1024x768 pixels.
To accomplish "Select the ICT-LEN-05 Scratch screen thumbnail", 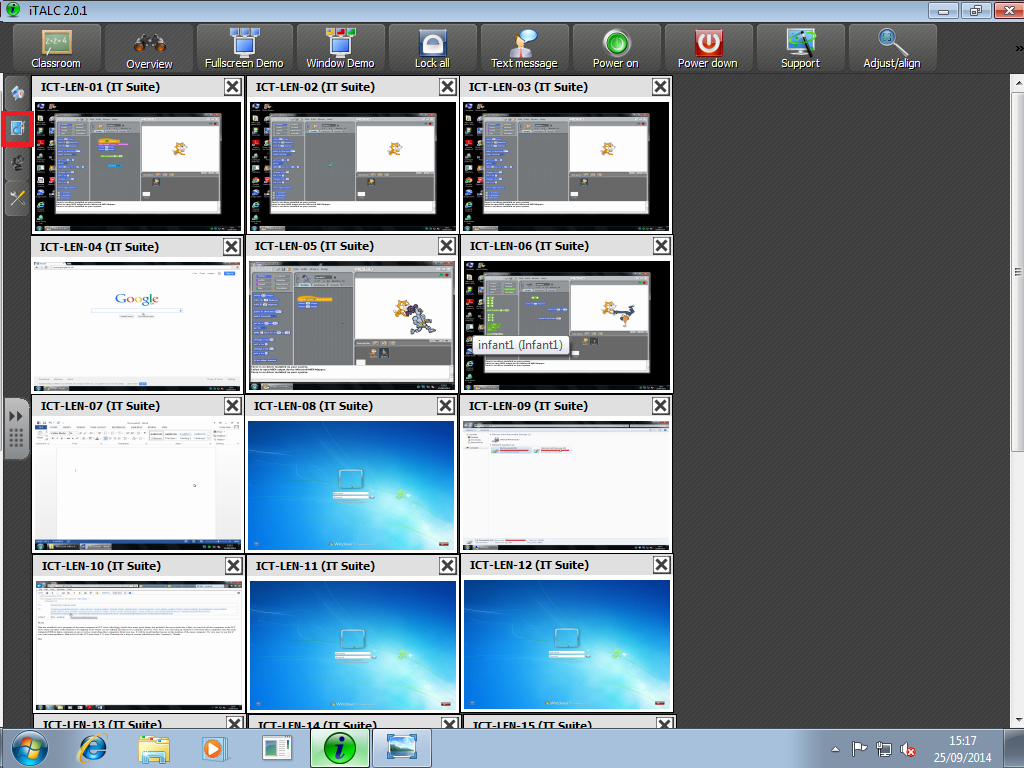I will tap(352, 326).
